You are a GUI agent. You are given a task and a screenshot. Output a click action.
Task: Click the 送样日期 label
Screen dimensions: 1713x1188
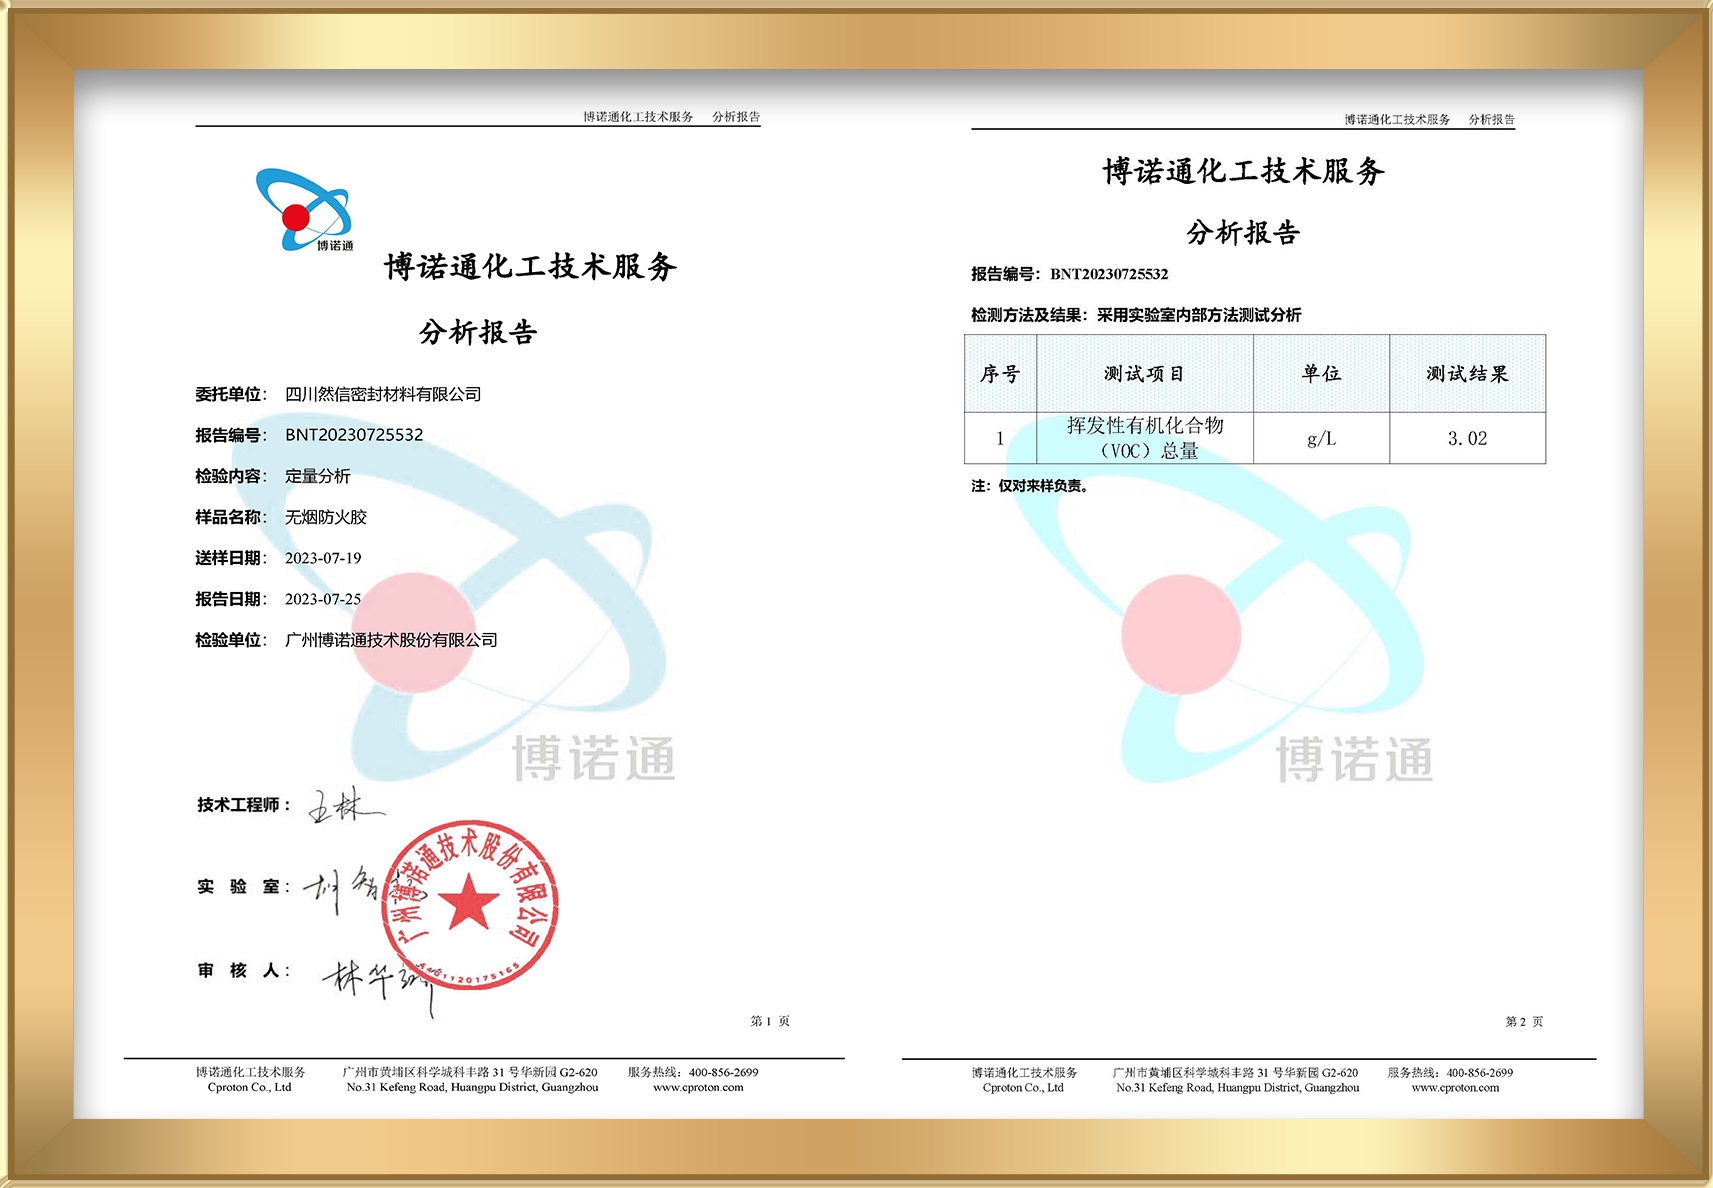pyautogui.click(x=229, y=558)
